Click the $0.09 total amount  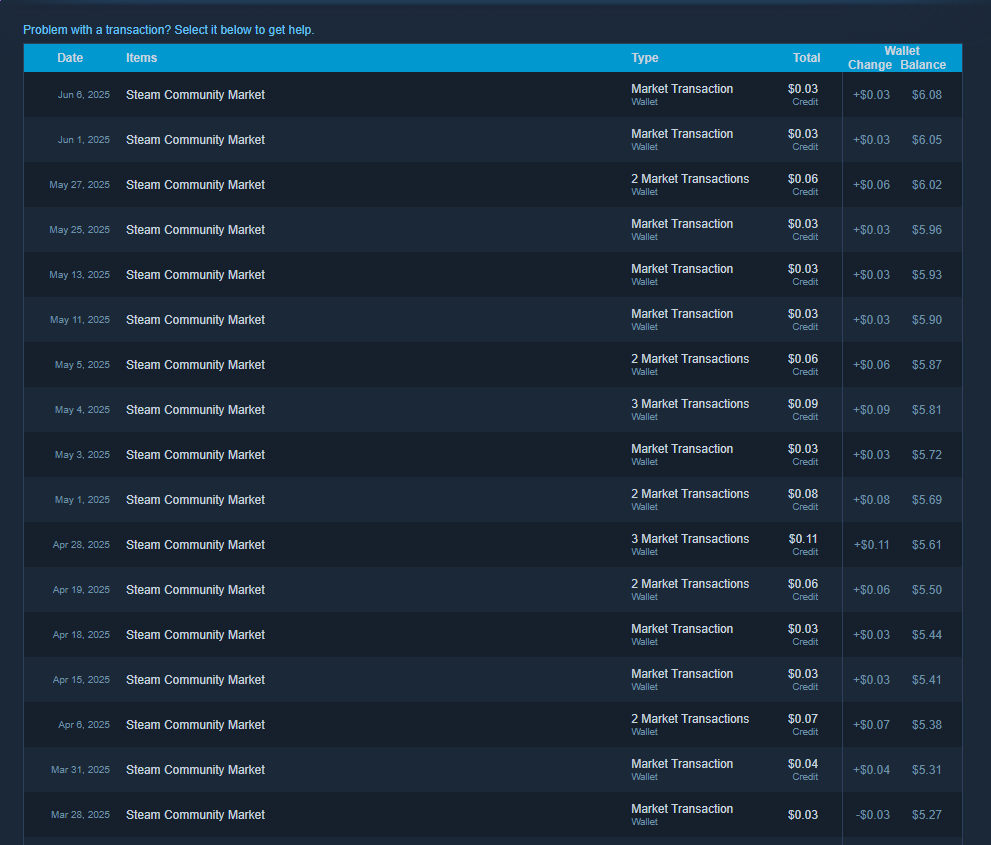click(x=803, y=404)
